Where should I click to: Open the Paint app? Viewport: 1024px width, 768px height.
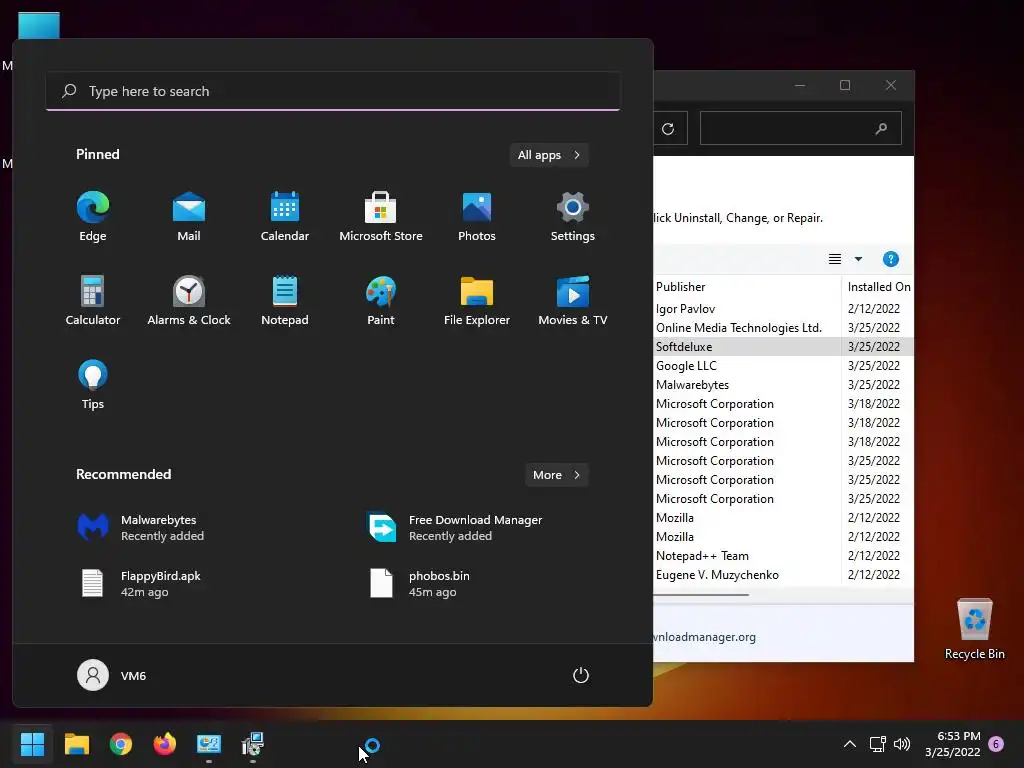point(381,300)
